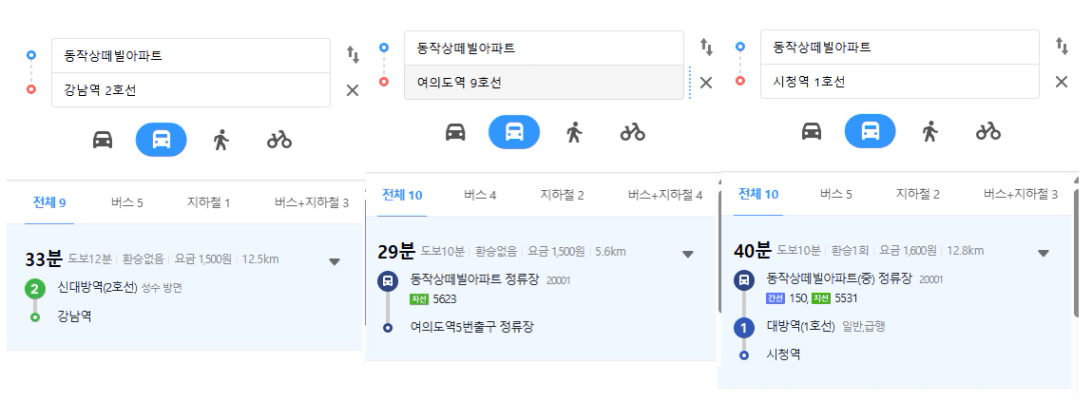The width and height of the screenshot is (1092, 402).
Task: Toggle transit mode in the Gangnam Station panel
Action: 161,139
